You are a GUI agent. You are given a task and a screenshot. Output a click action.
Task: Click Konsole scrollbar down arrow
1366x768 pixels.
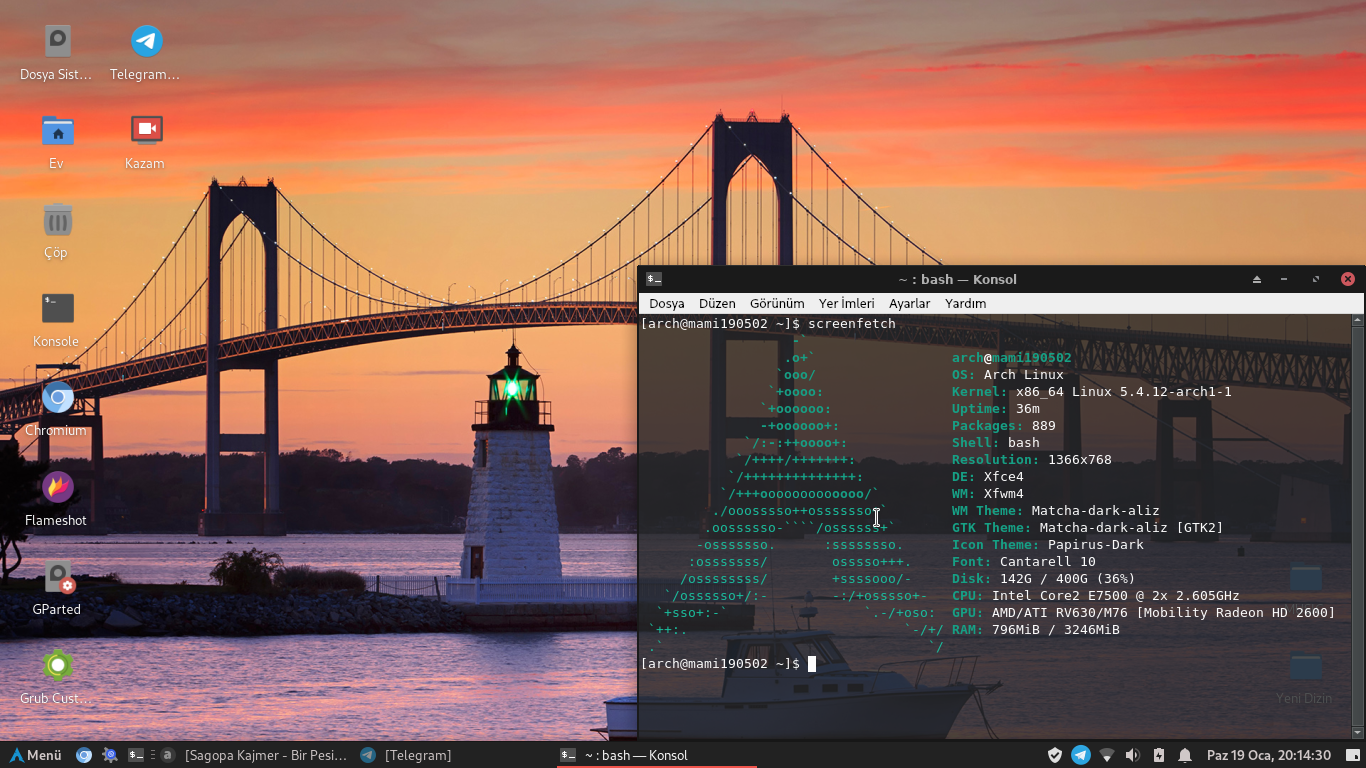1357,732
